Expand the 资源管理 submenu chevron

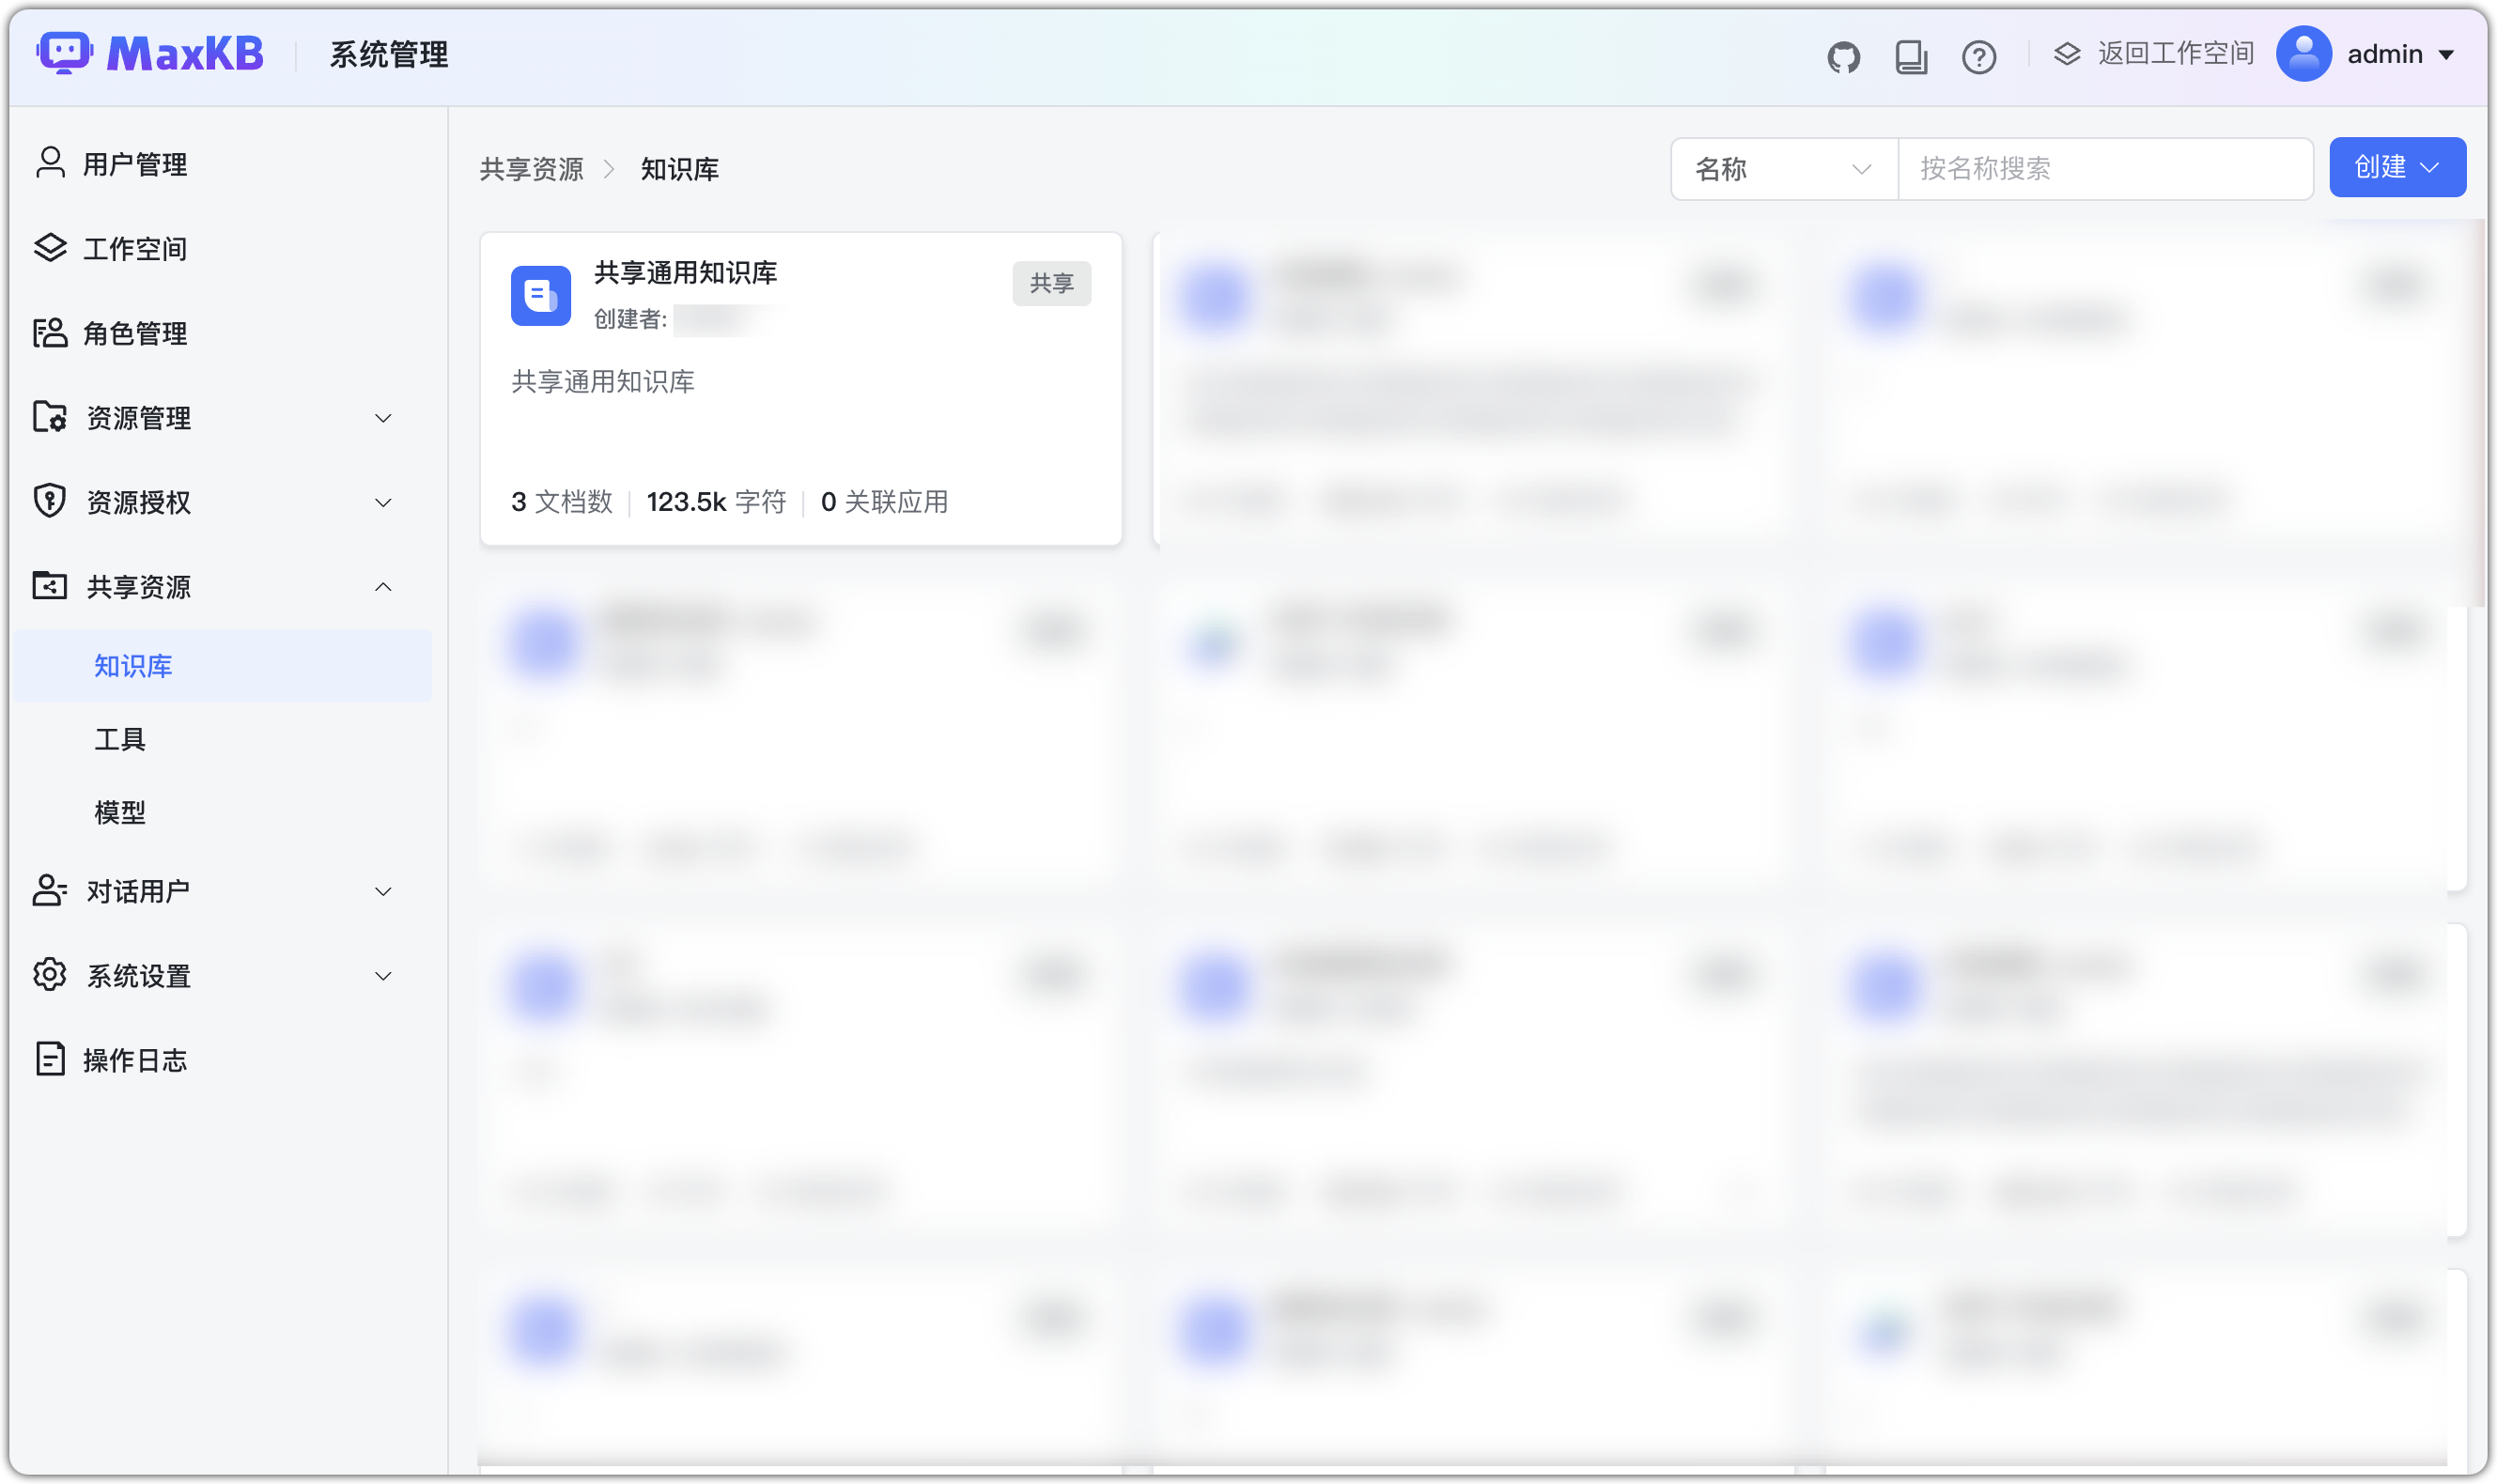383,418
